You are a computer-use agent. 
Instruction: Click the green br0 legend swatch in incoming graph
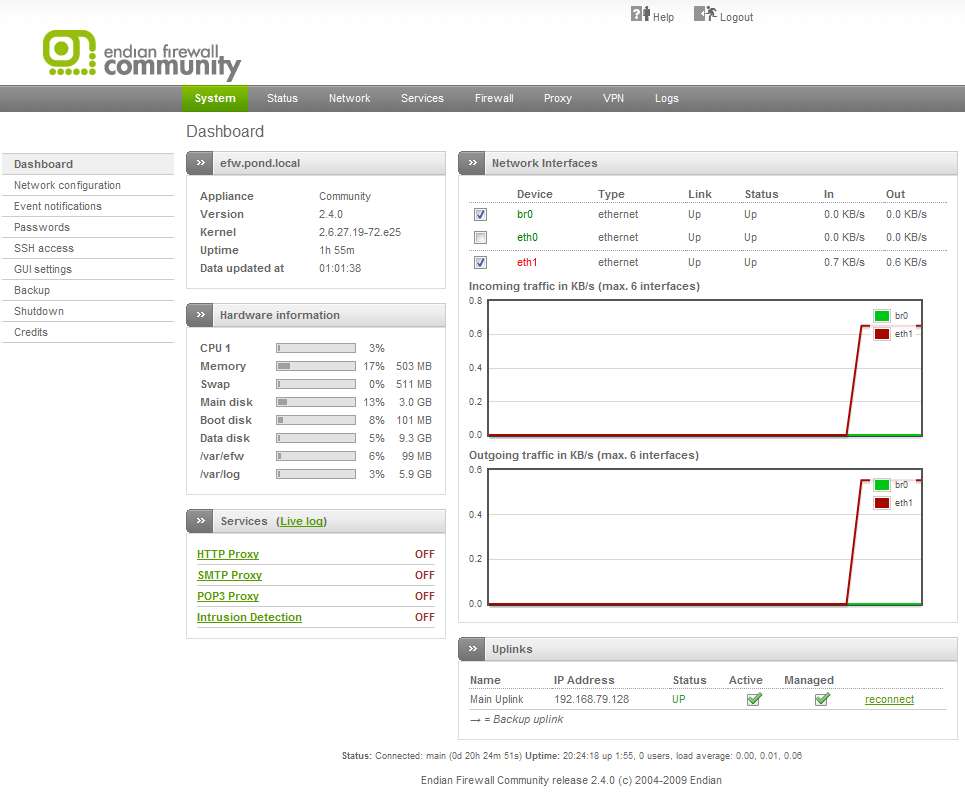(x=881, y=316)
